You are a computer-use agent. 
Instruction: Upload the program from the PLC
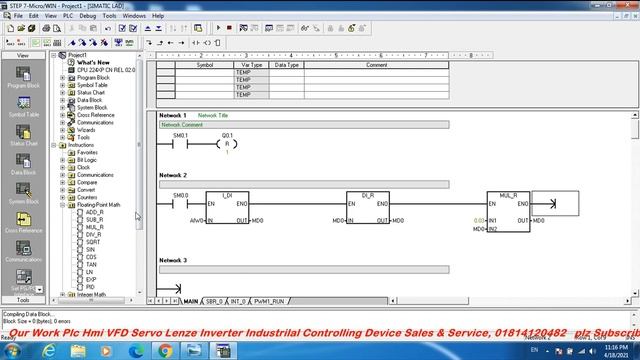148,28
